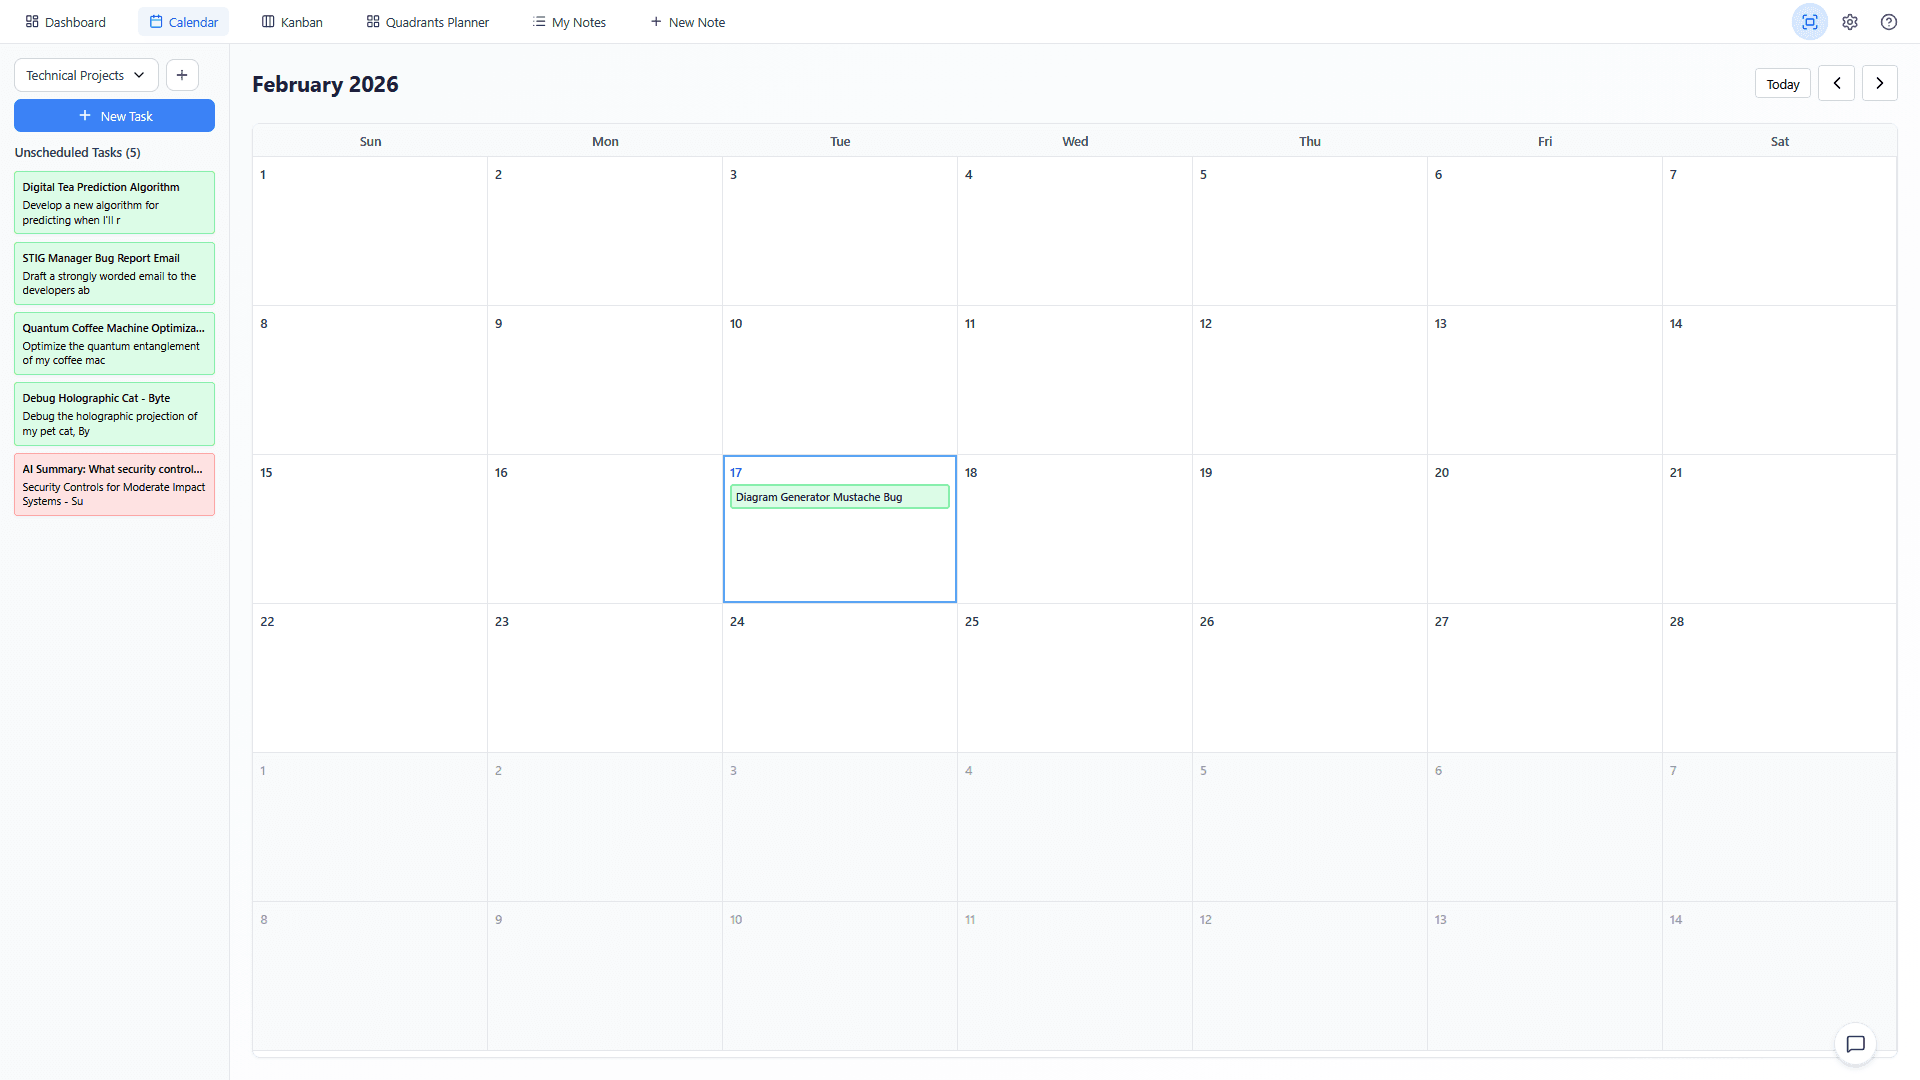Screen dimensions: 1920x1080
Task: Click the AI Summary security controls card
Action: pos(114,484)
